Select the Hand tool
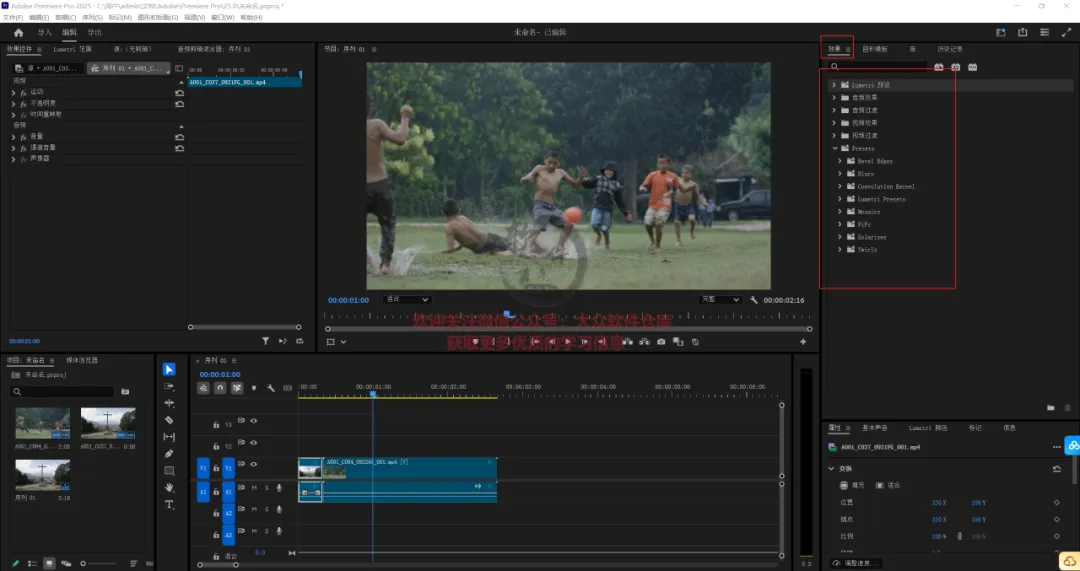 169,488
